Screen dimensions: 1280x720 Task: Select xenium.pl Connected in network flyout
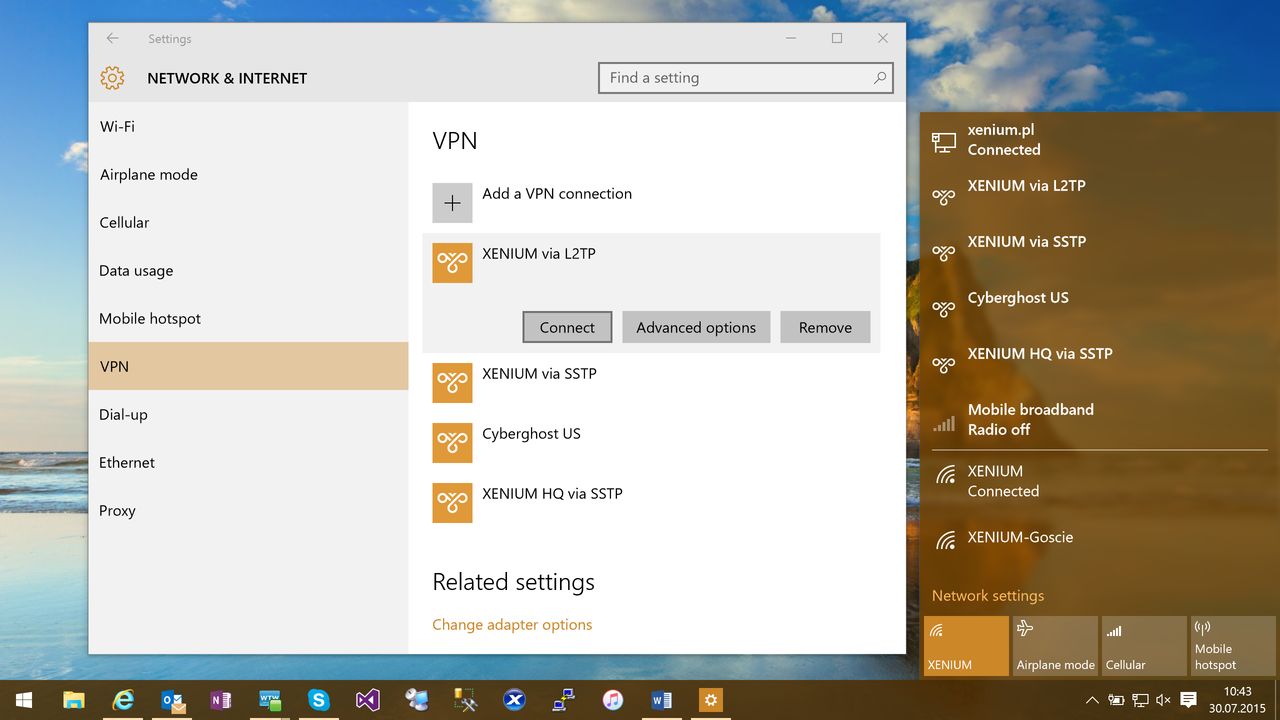click(x=1098, y=140)
